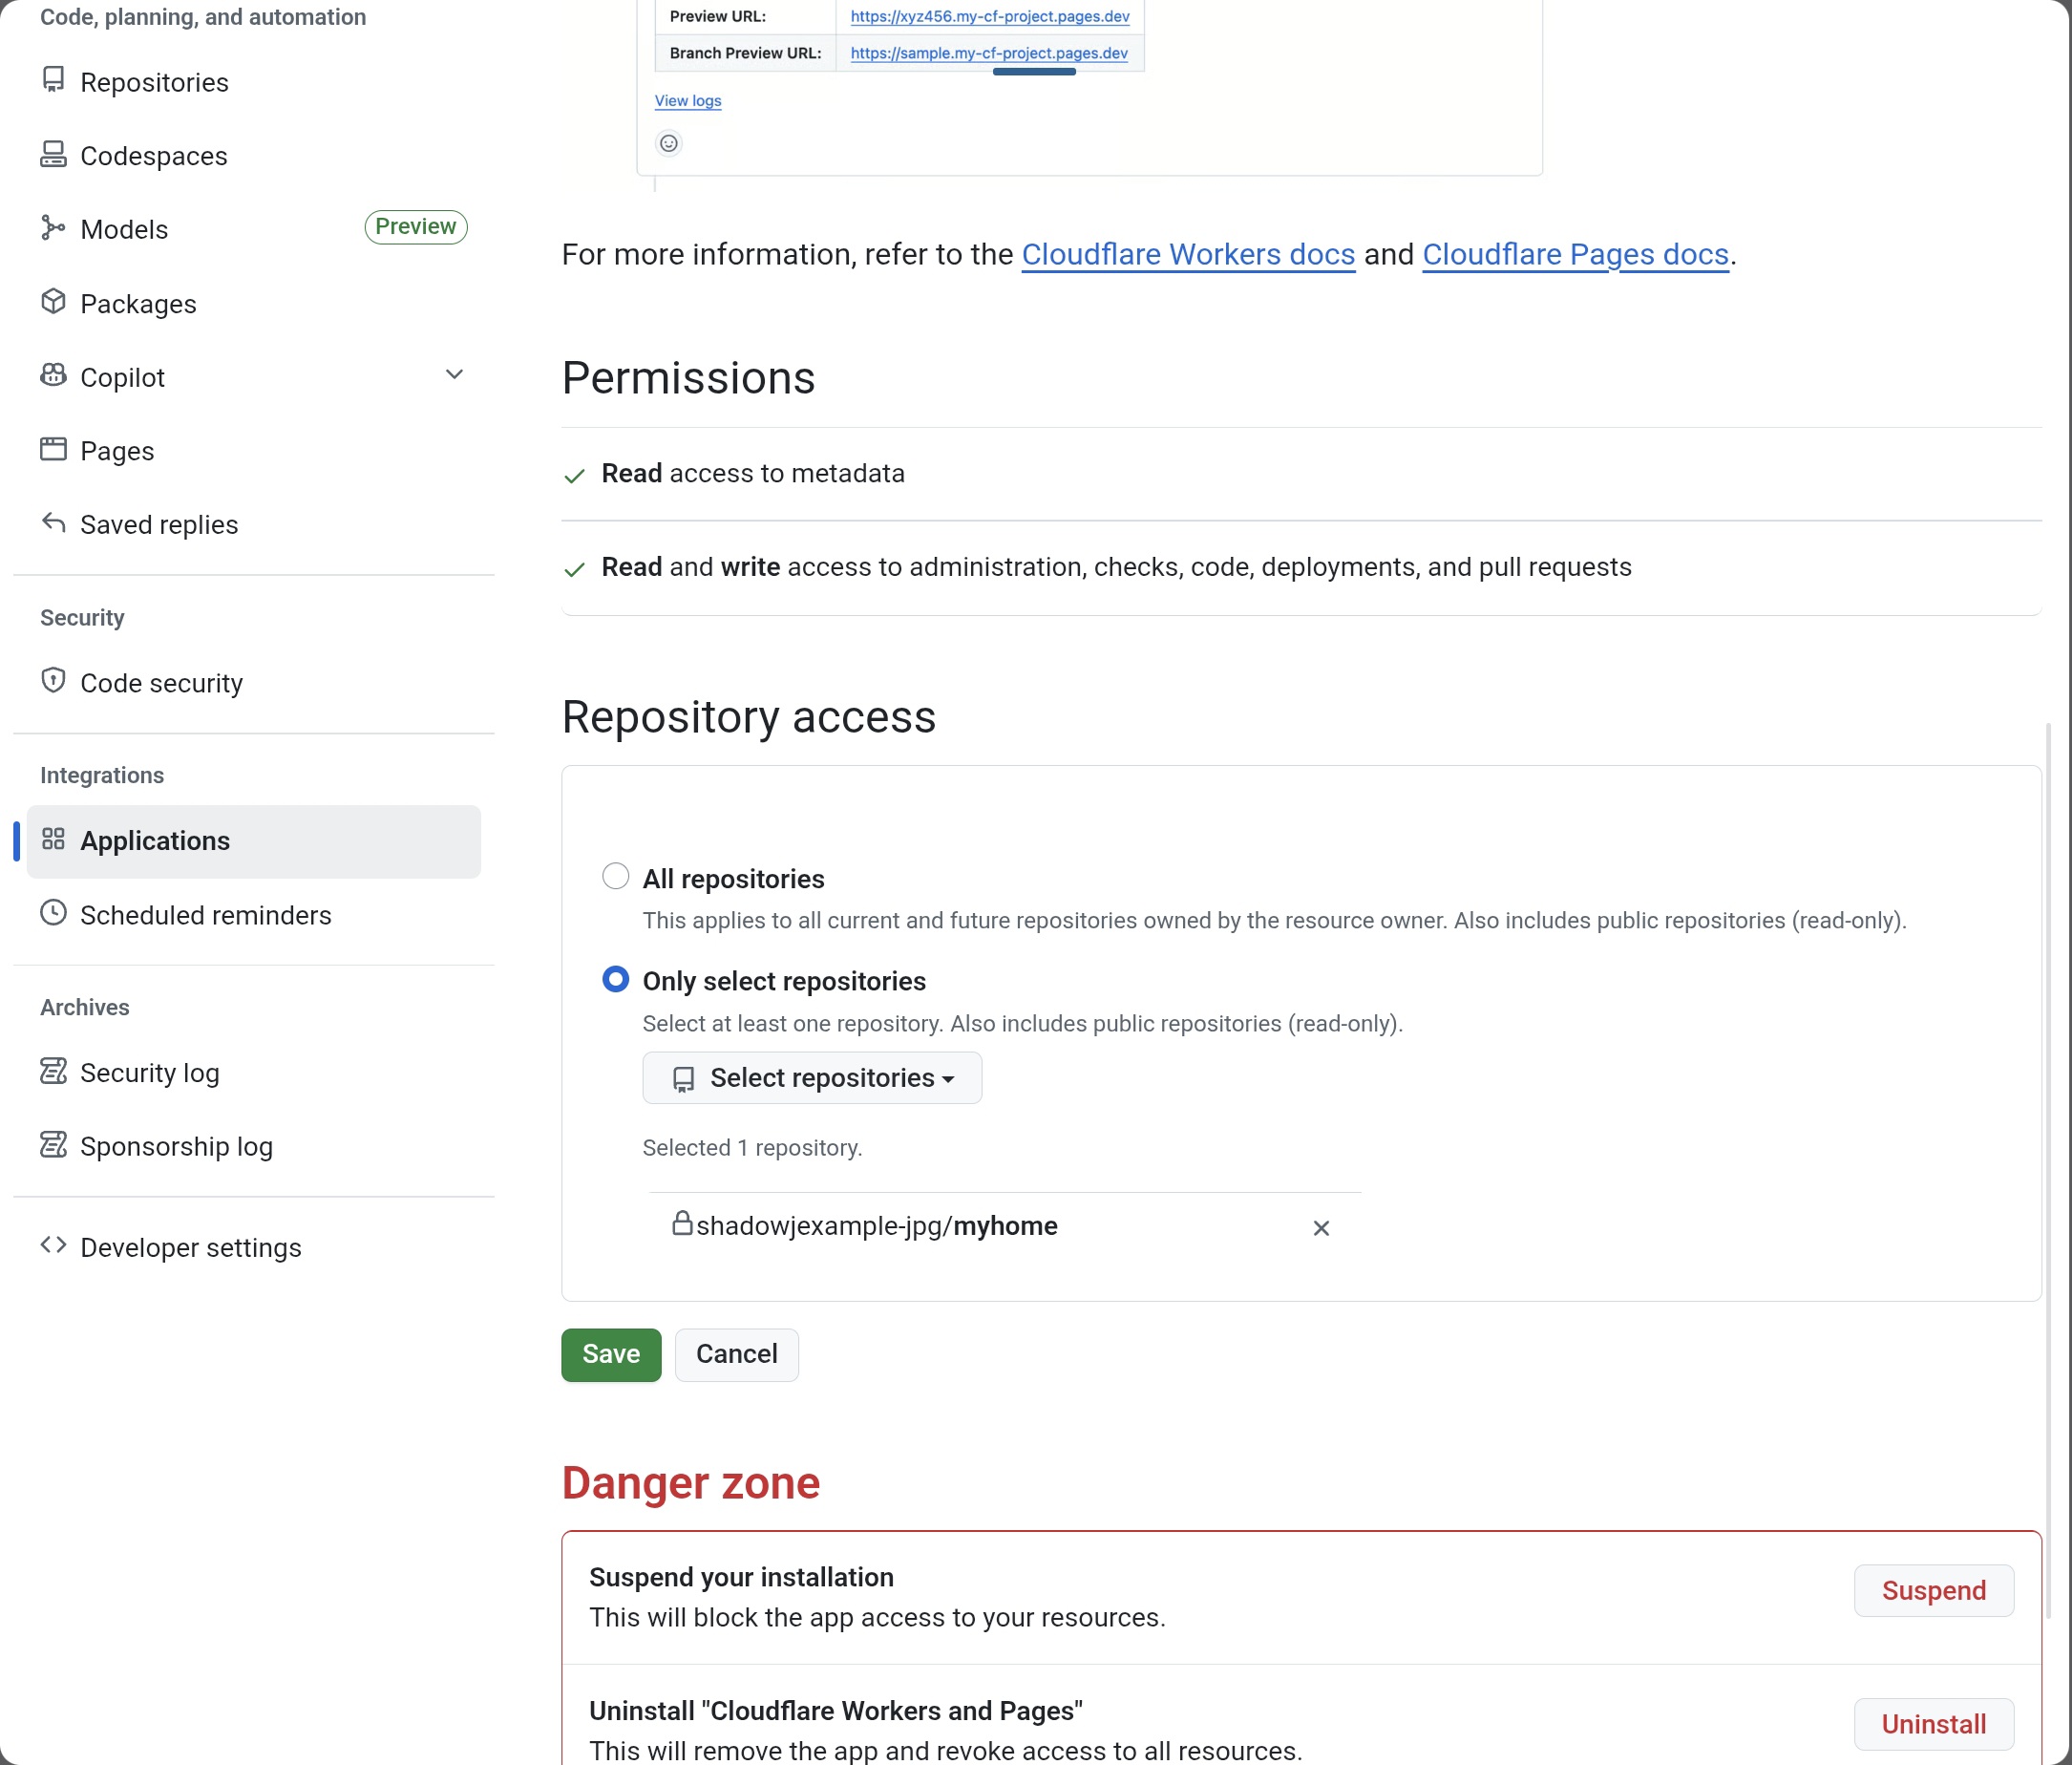Expand the Copilot submenu chevron

[x=454, y=375]
